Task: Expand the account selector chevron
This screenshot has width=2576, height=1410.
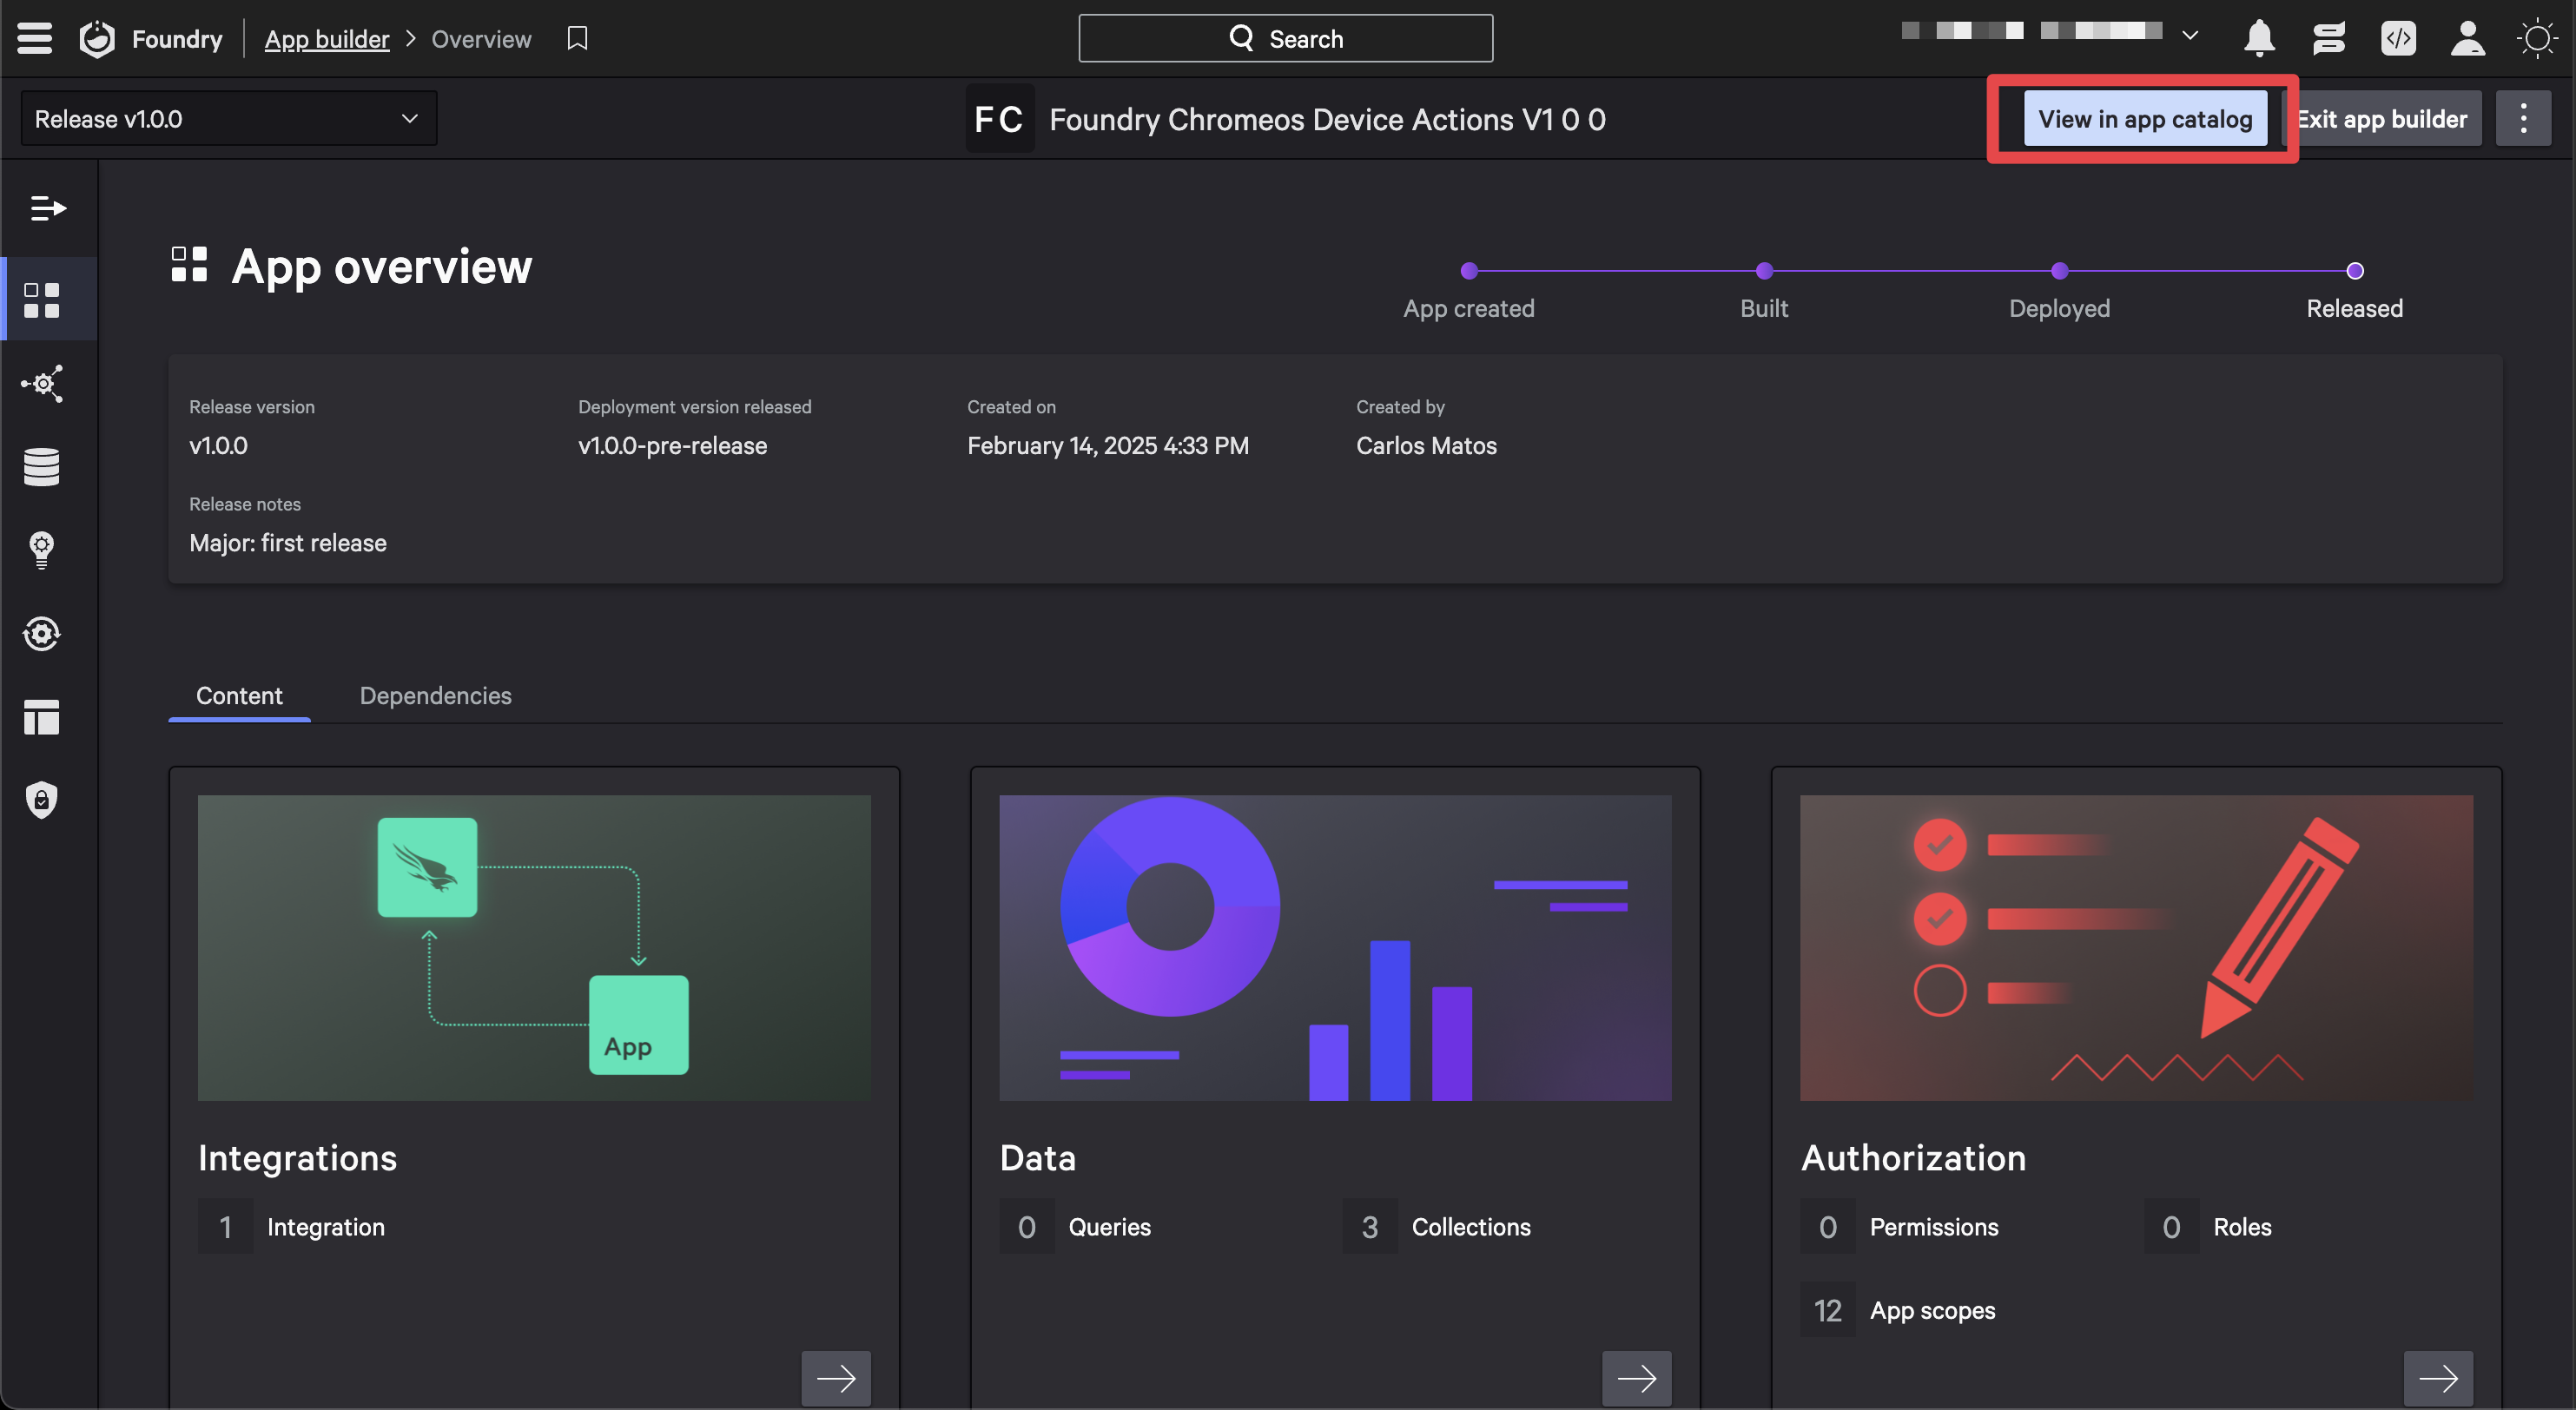Action: 2190,36
